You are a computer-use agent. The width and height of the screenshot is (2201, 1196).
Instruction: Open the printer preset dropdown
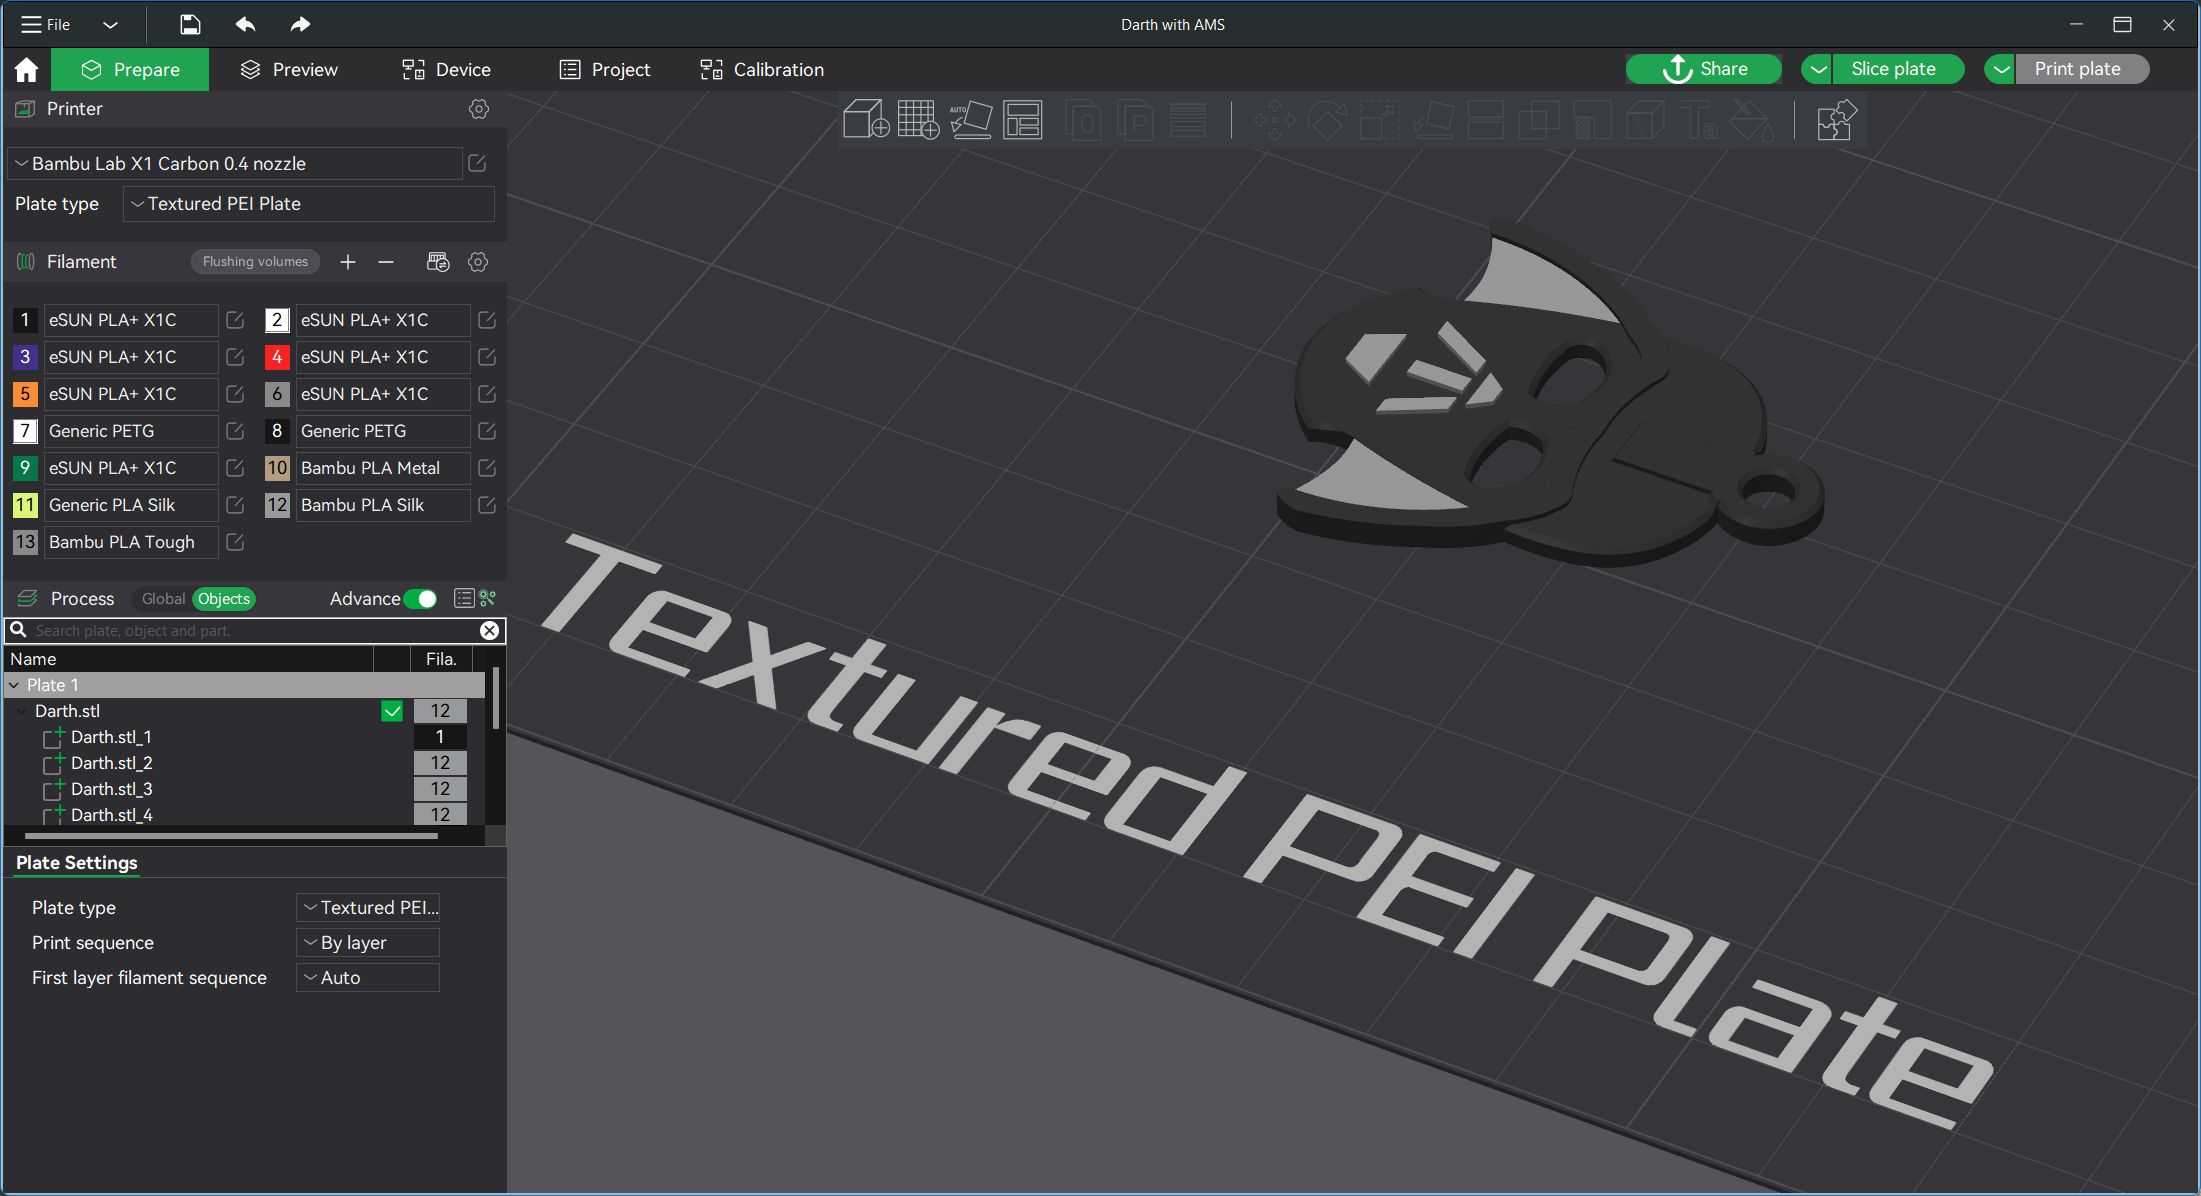(x=235, y=163)
